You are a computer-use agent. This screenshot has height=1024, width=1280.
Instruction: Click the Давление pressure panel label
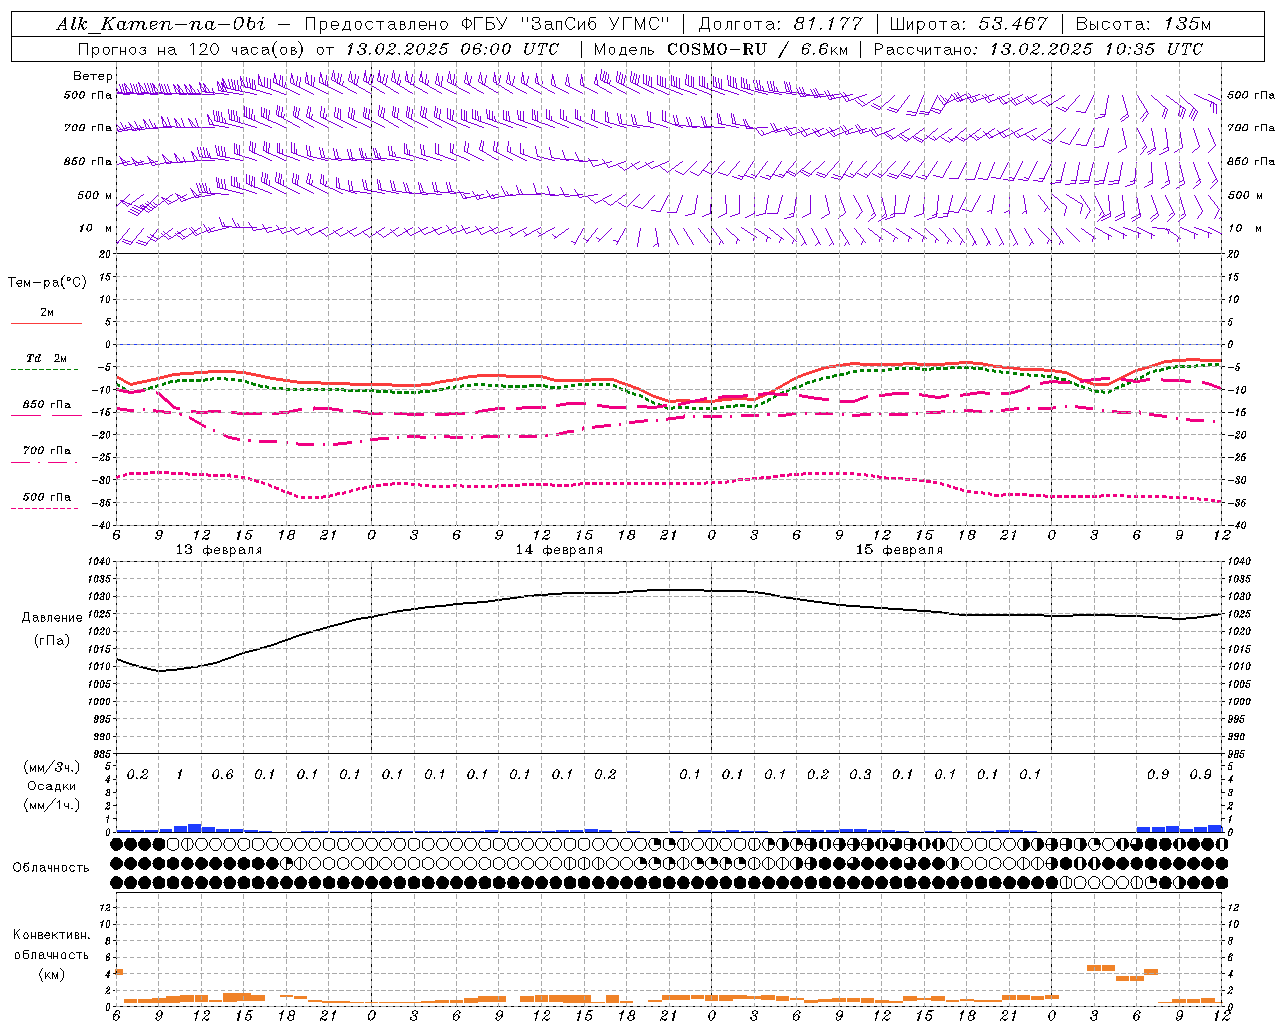pyautogui.click(x=52, y=618)
